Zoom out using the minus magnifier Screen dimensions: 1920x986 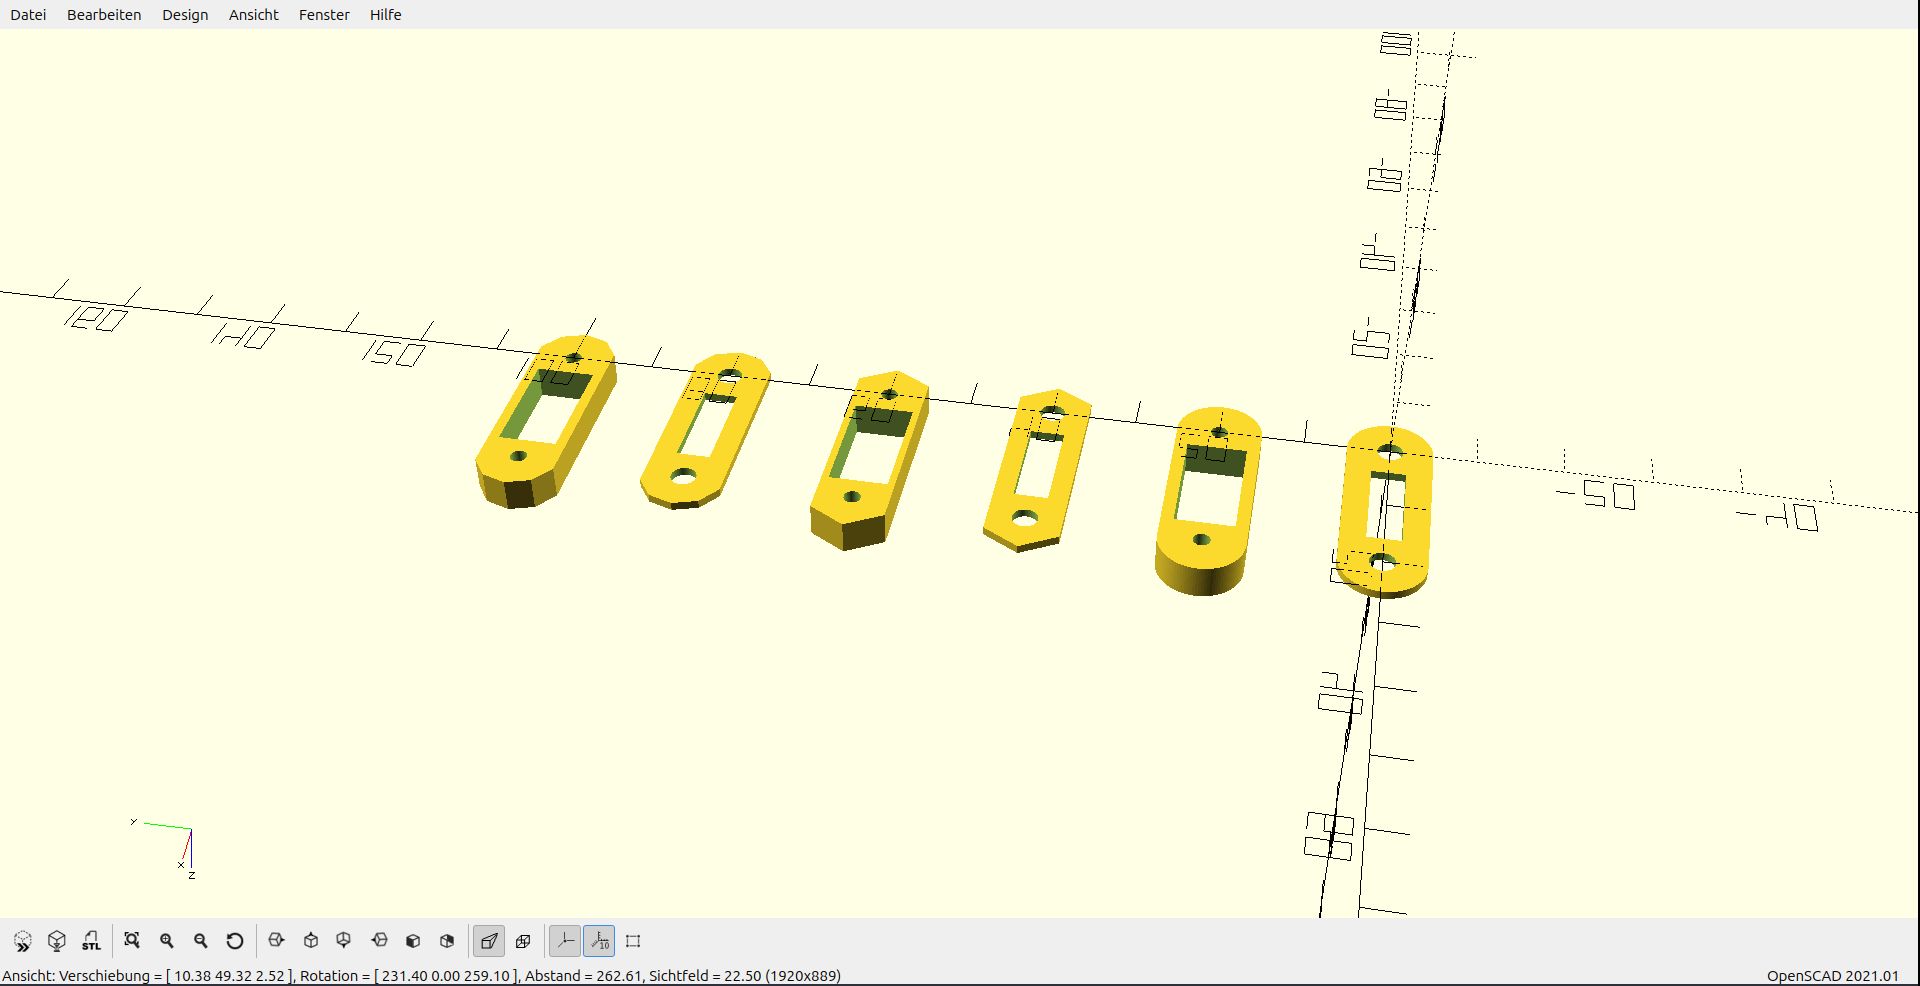coord(201,941)
